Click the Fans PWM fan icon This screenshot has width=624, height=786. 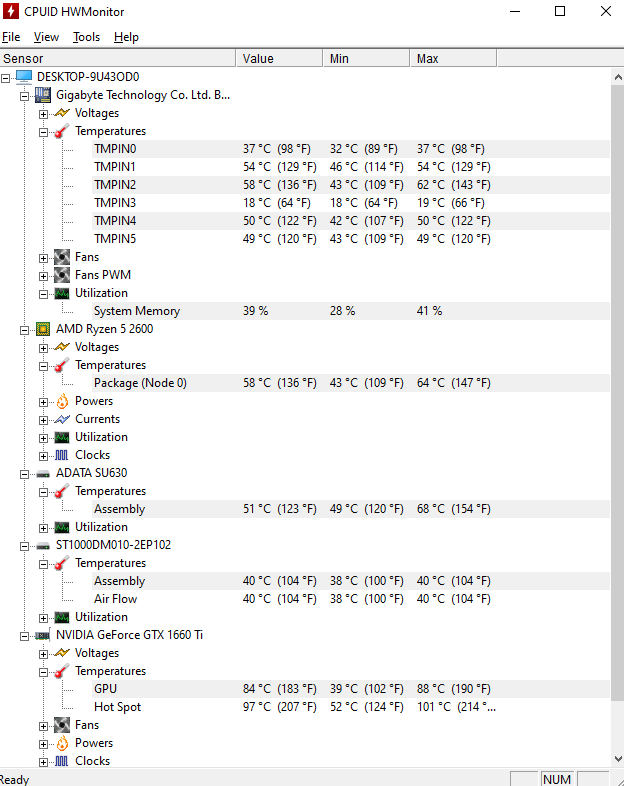coord(62,275)
